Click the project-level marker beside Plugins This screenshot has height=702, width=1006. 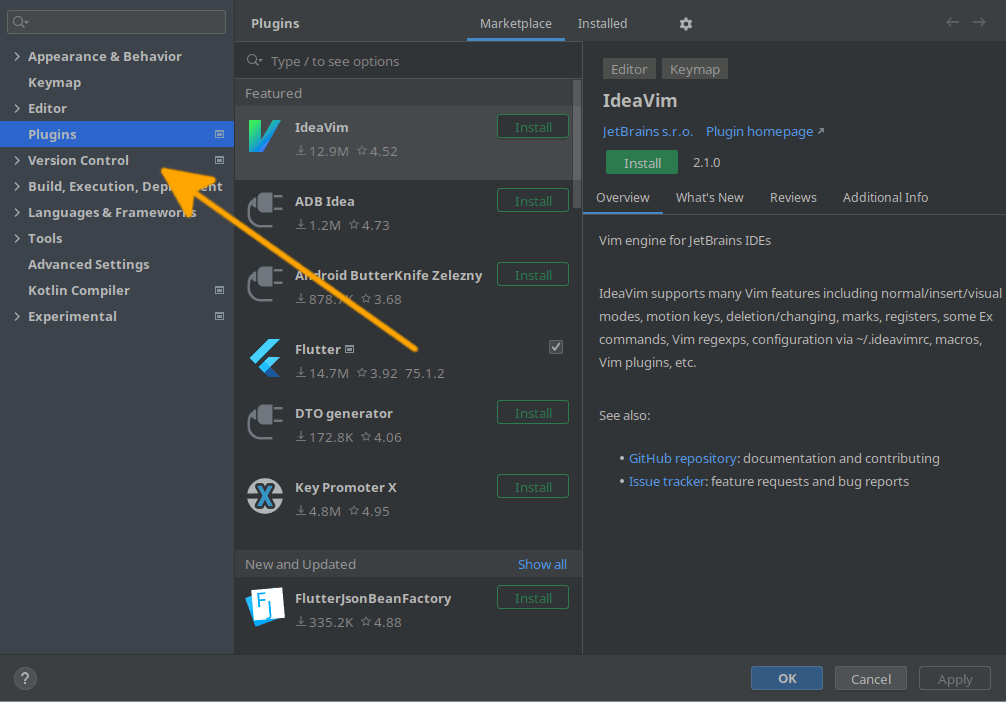point(219,134)
